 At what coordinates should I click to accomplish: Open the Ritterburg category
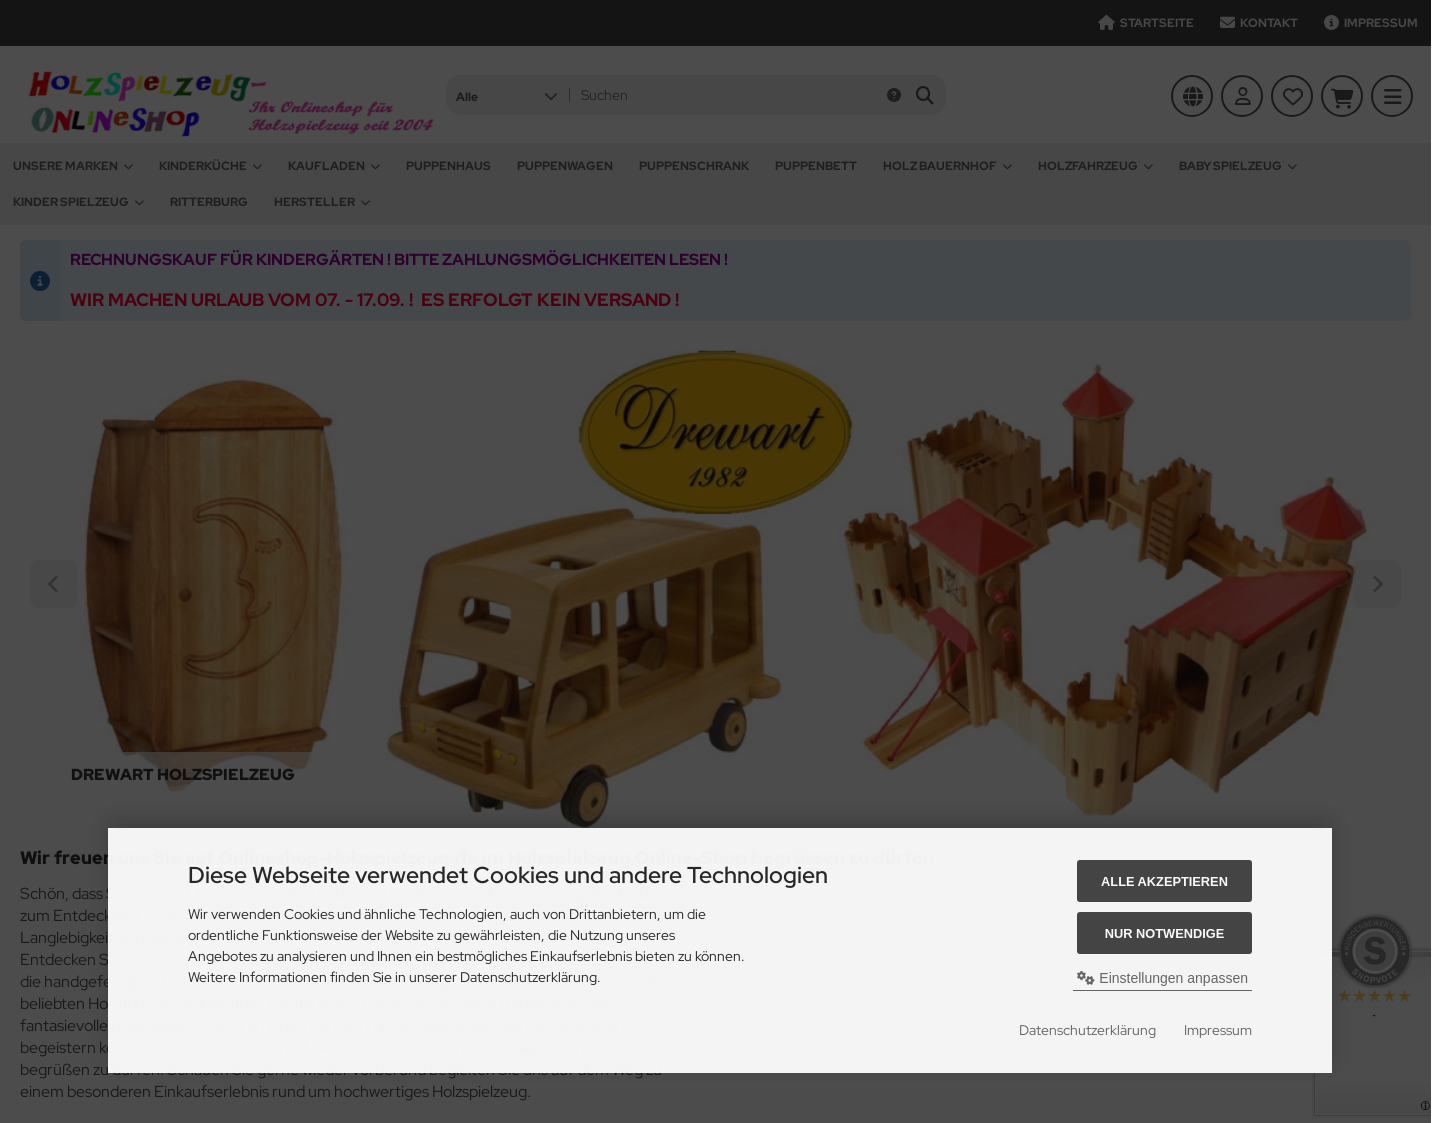click(x=208, y=202)
